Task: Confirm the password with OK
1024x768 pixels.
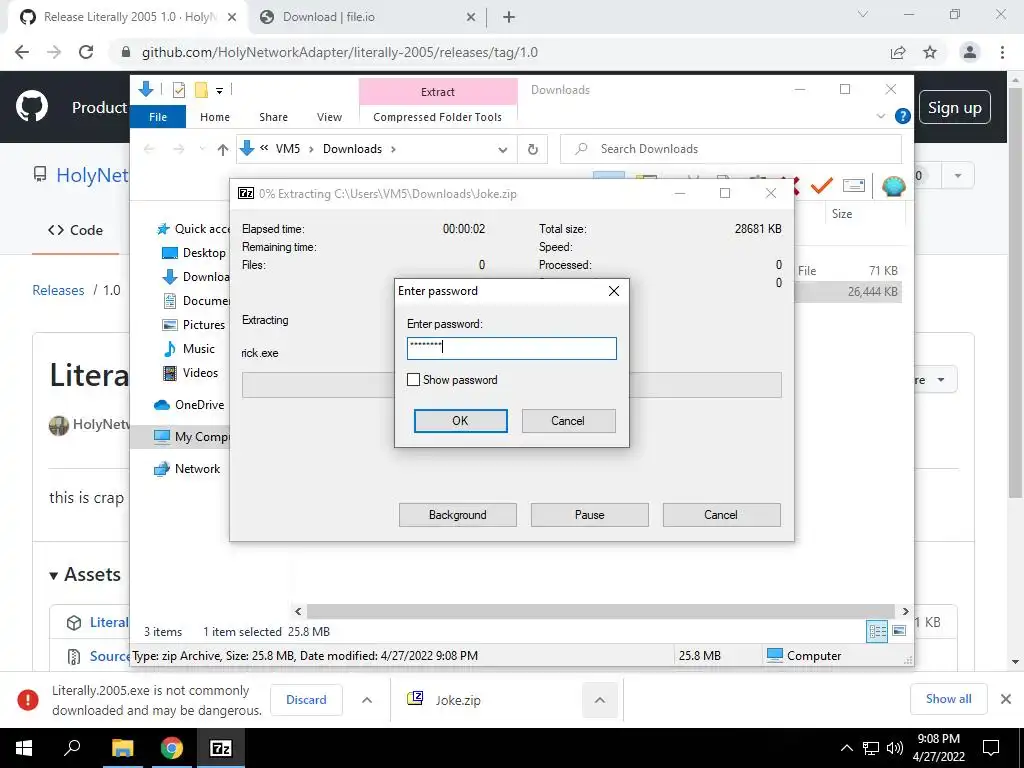Action: click(x=460, y=421)
